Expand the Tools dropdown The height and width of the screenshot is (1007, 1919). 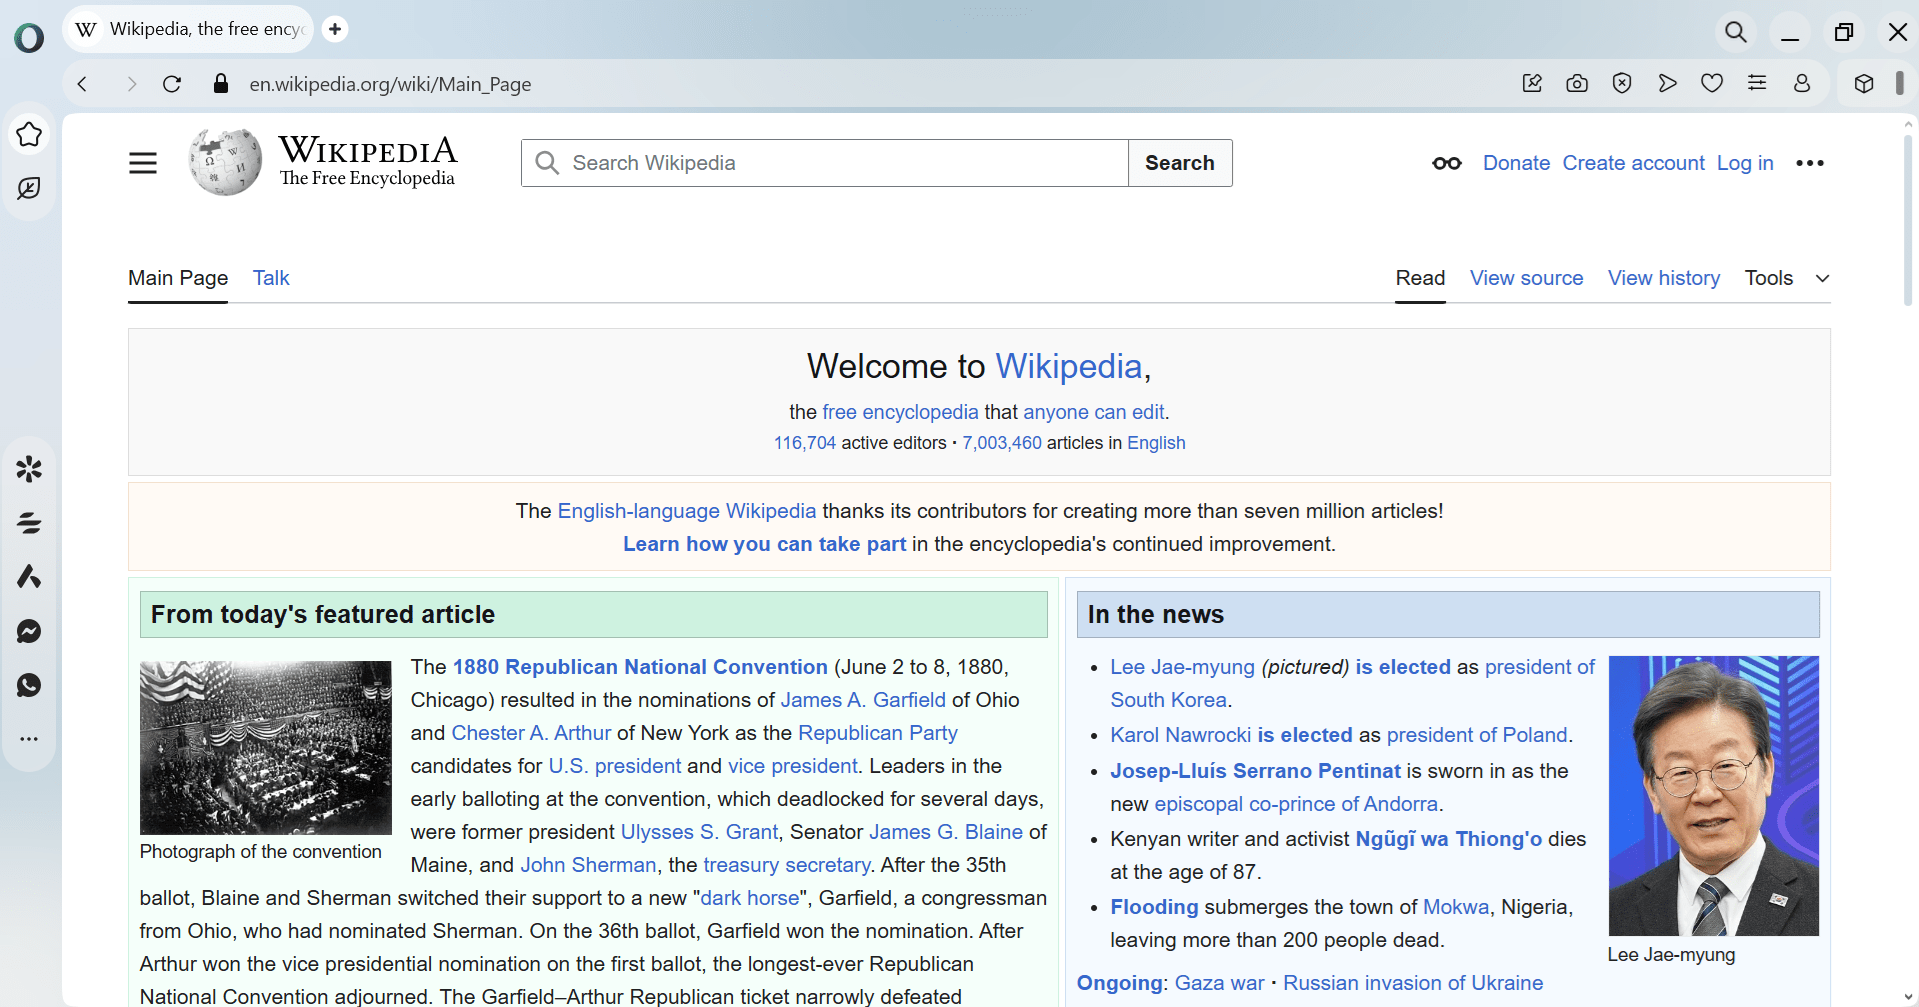click(1787, 278)
